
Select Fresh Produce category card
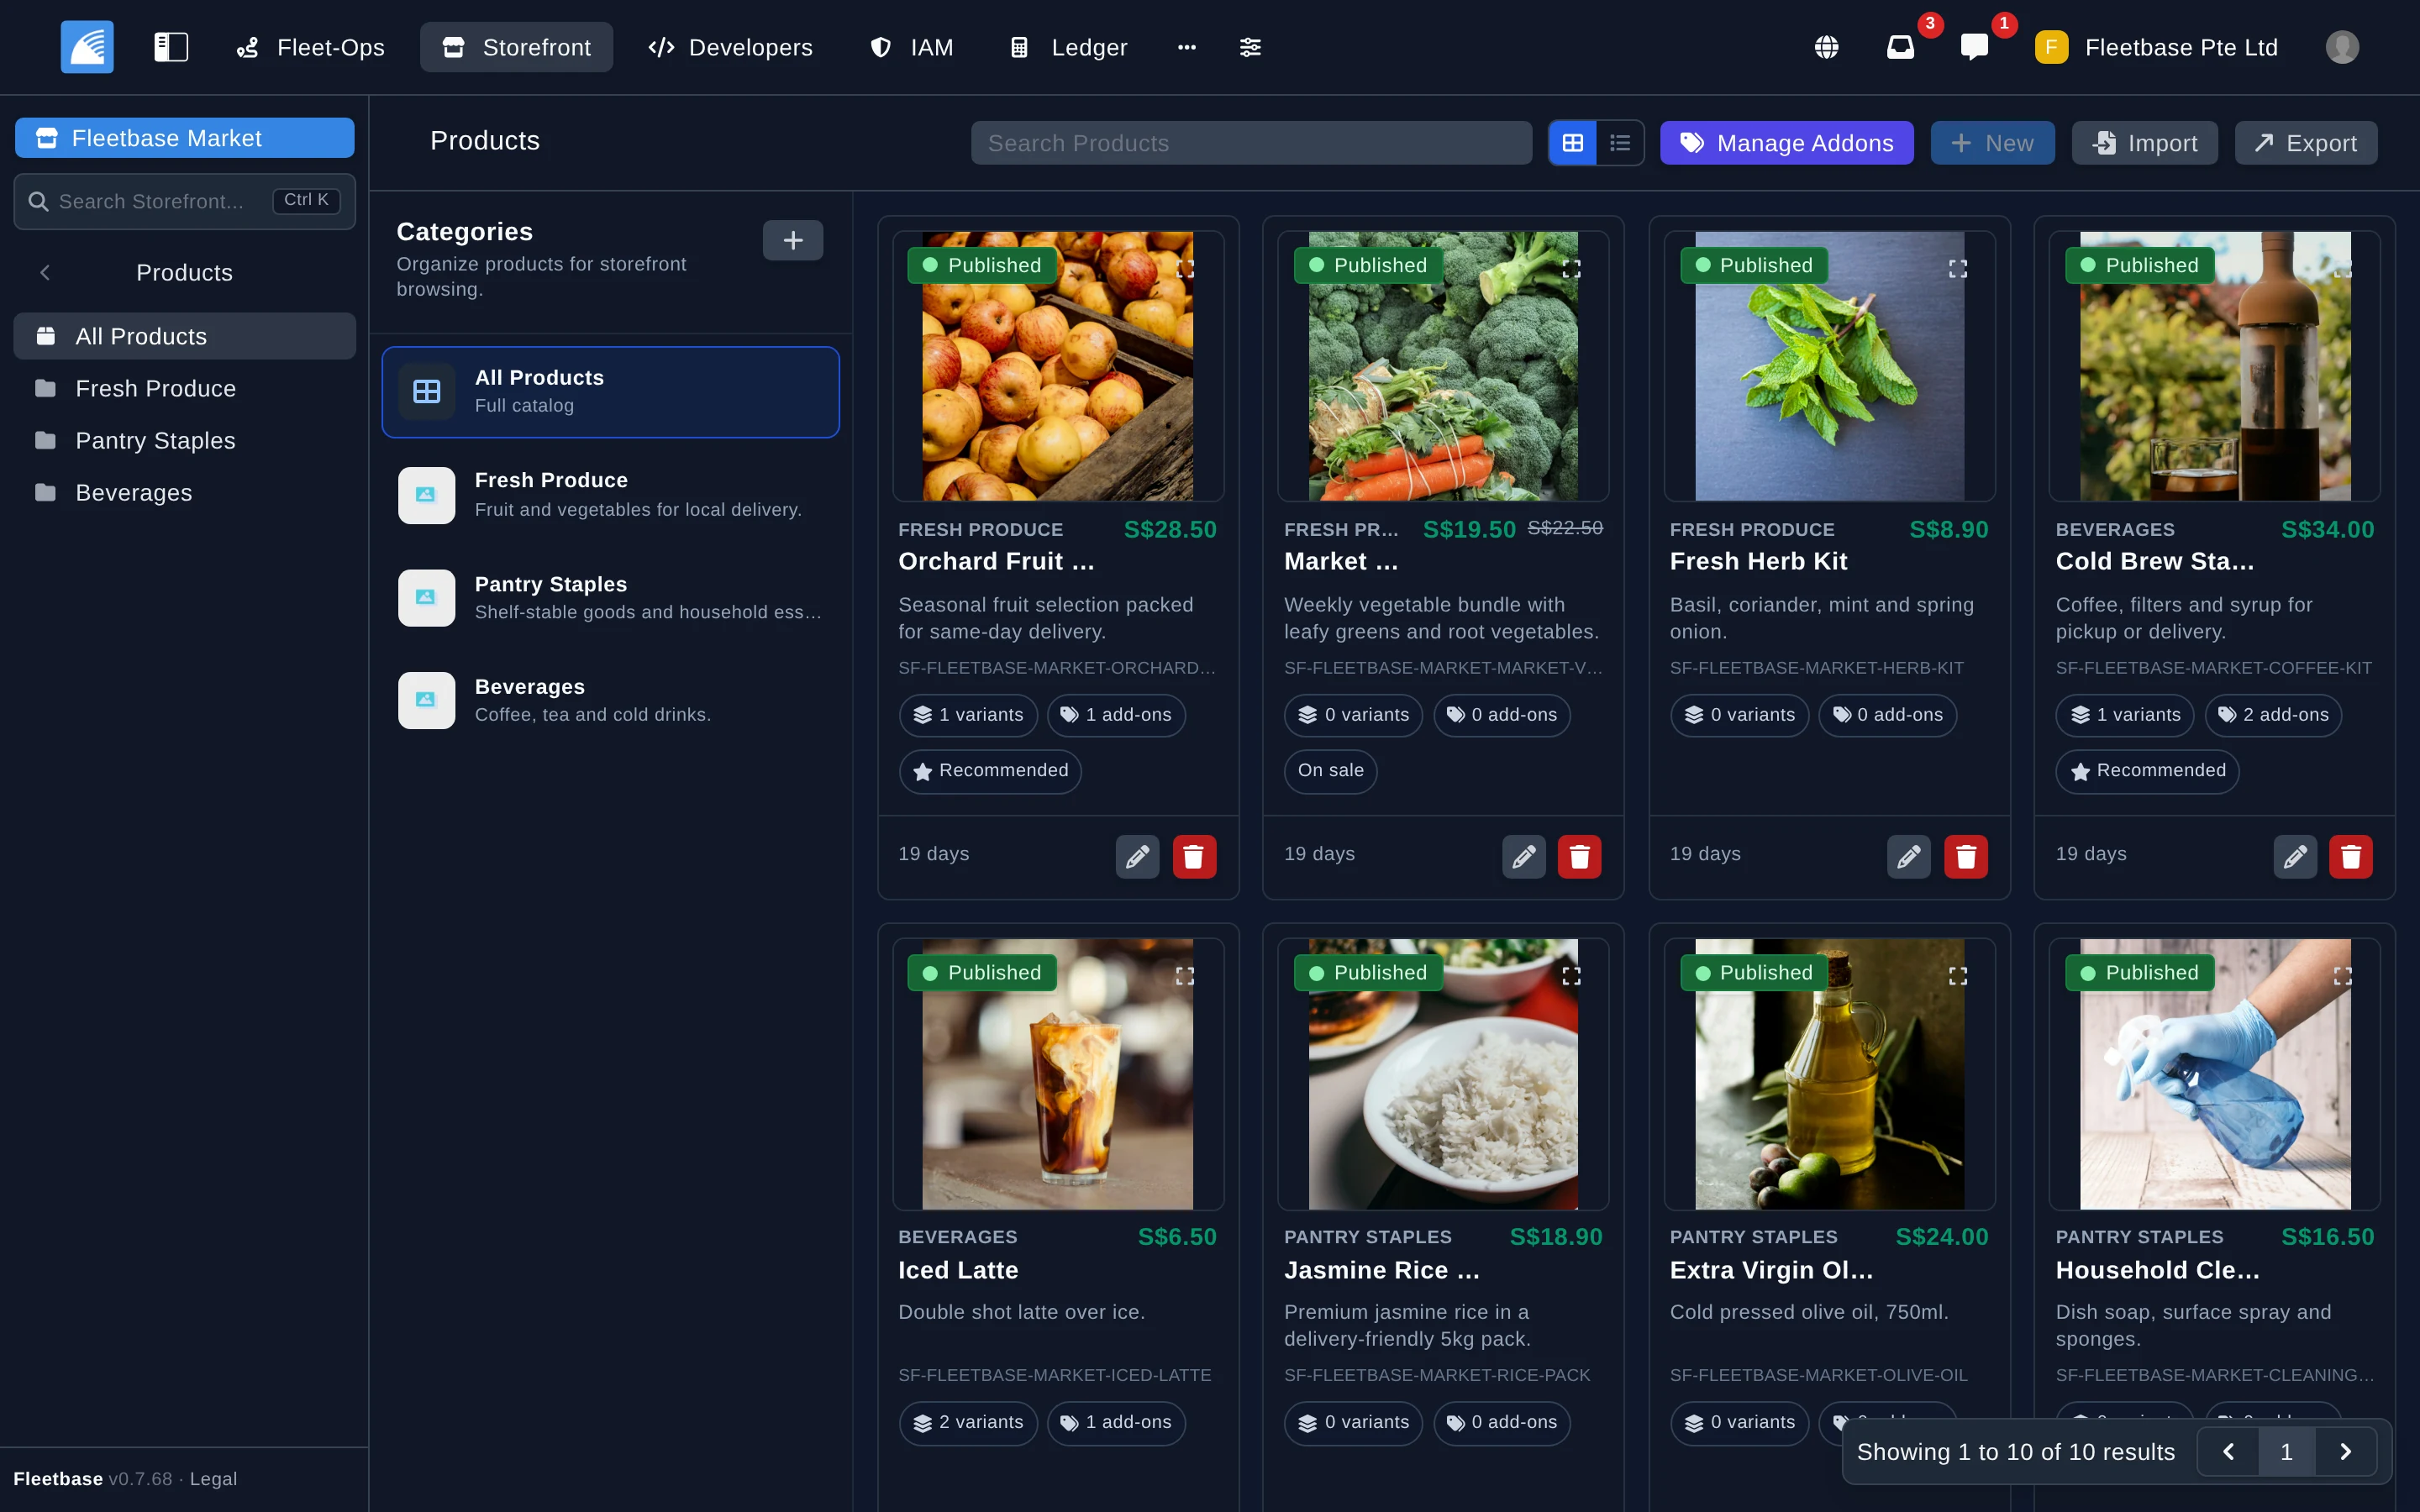coord(610,494)
